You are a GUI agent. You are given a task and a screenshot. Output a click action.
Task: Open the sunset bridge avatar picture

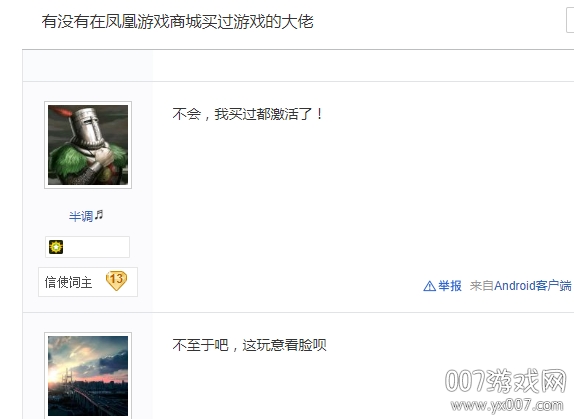88,376
